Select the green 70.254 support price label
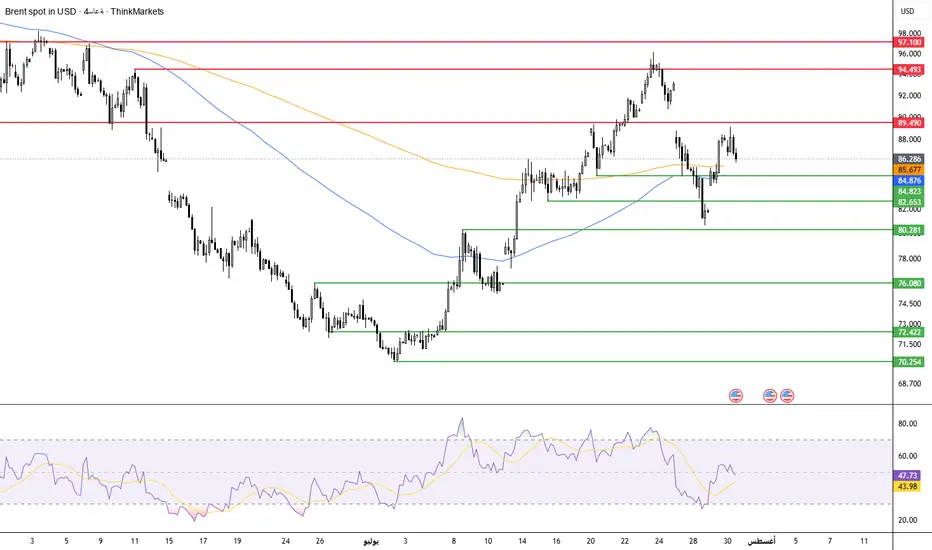932x550 pixels. (909, 362)
